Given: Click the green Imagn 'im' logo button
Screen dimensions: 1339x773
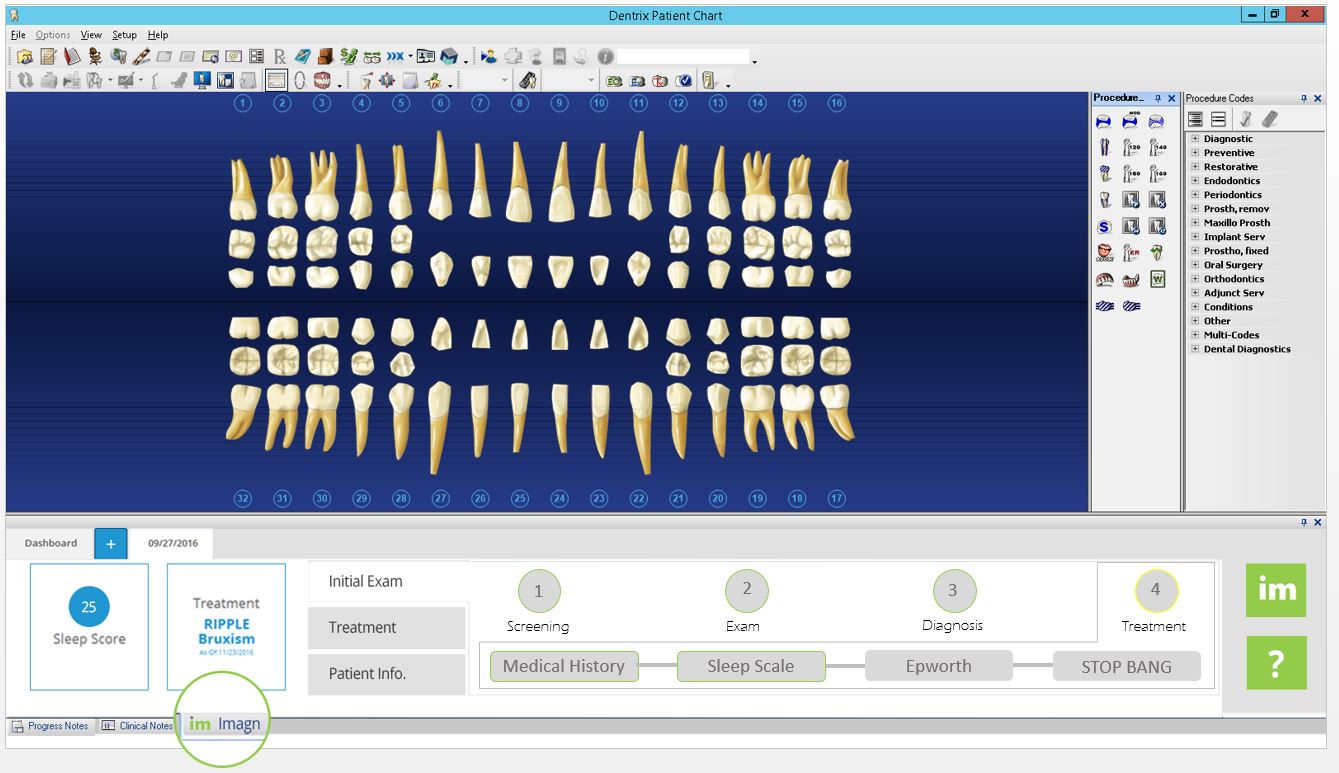Looking at the screenshot, I should [1276, 589].
